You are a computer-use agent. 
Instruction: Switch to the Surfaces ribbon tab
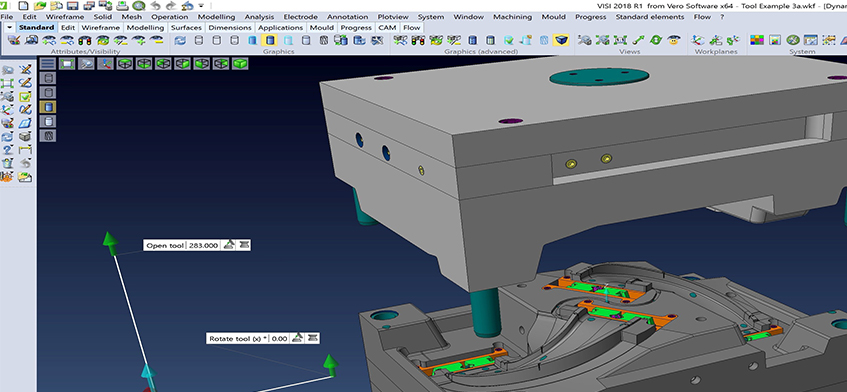pyautogui.click(x=186, y=28)
